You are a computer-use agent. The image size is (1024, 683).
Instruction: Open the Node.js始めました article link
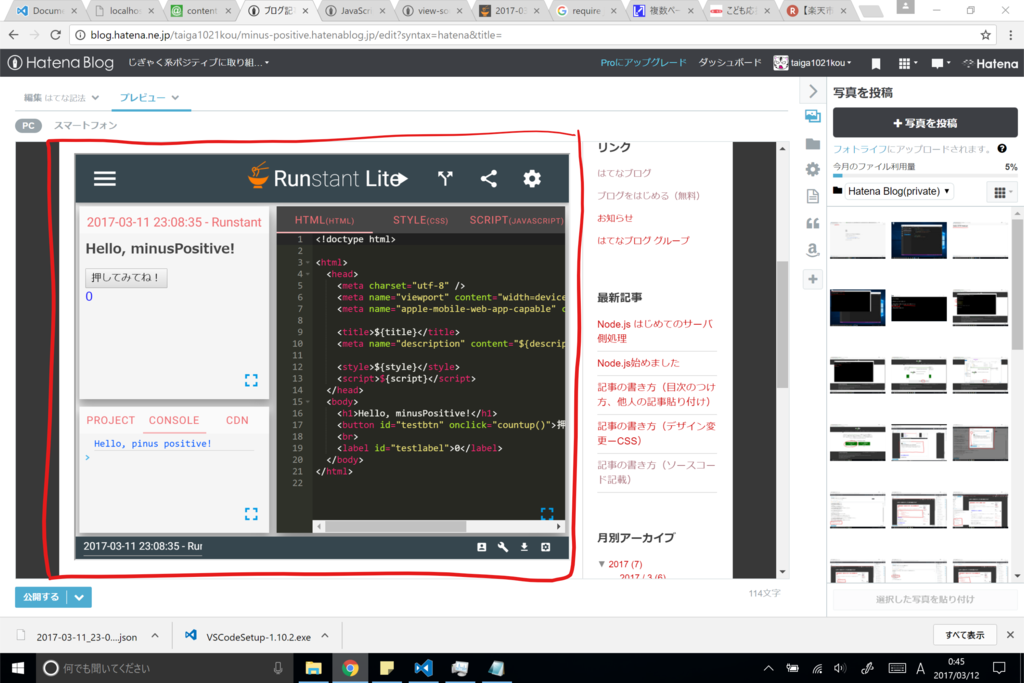click(x=638, y=363)
